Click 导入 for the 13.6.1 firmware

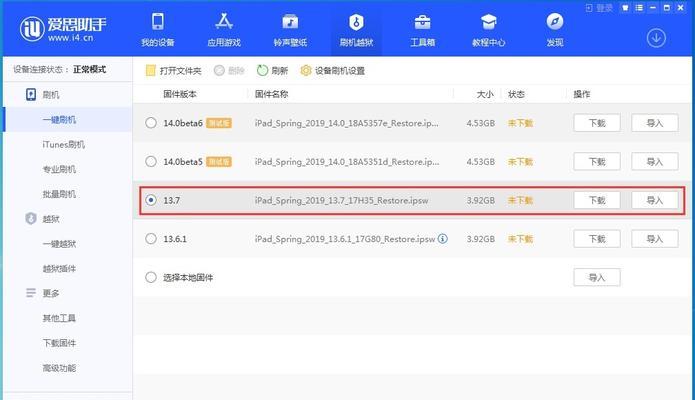(x=655, y=239)
